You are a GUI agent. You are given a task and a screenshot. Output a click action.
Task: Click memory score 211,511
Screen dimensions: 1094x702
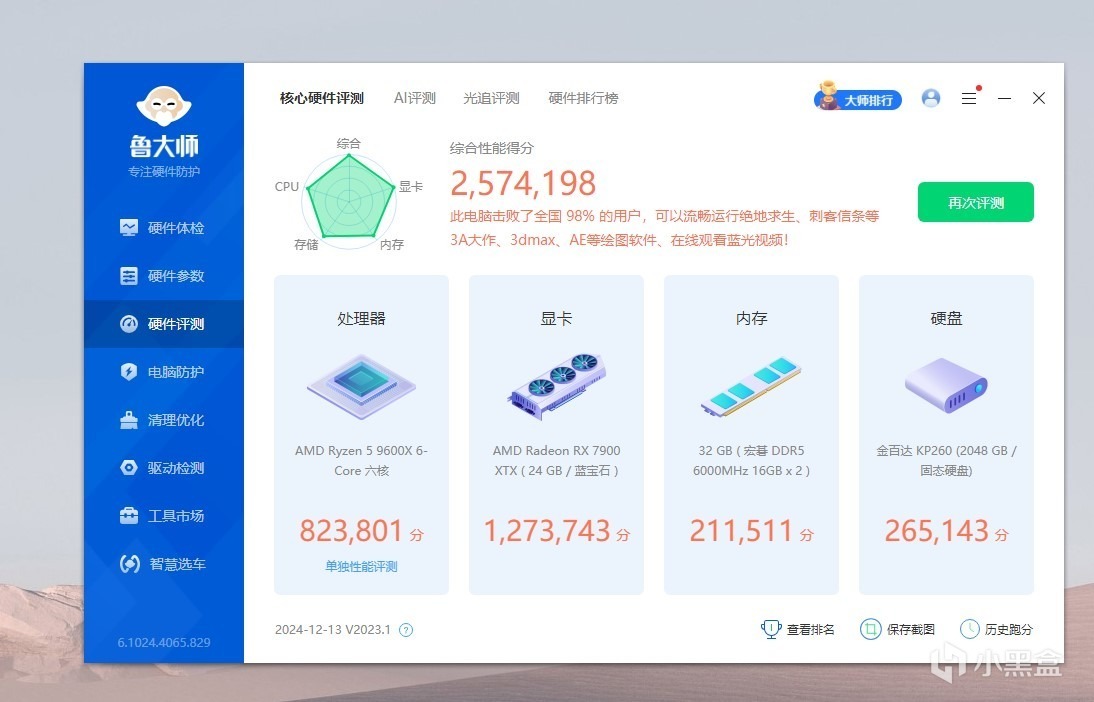click(741, 530)
